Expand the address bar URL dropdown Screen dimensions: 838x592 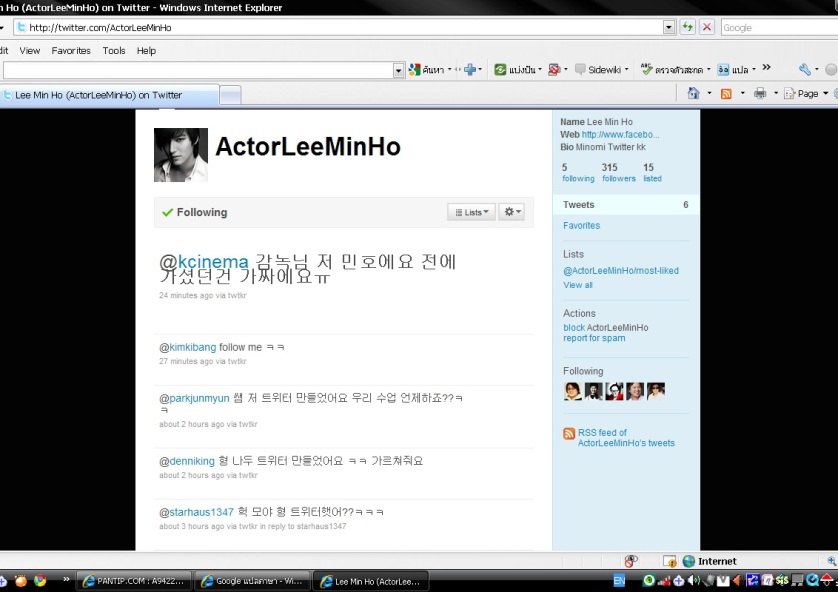tap(669, 27)
